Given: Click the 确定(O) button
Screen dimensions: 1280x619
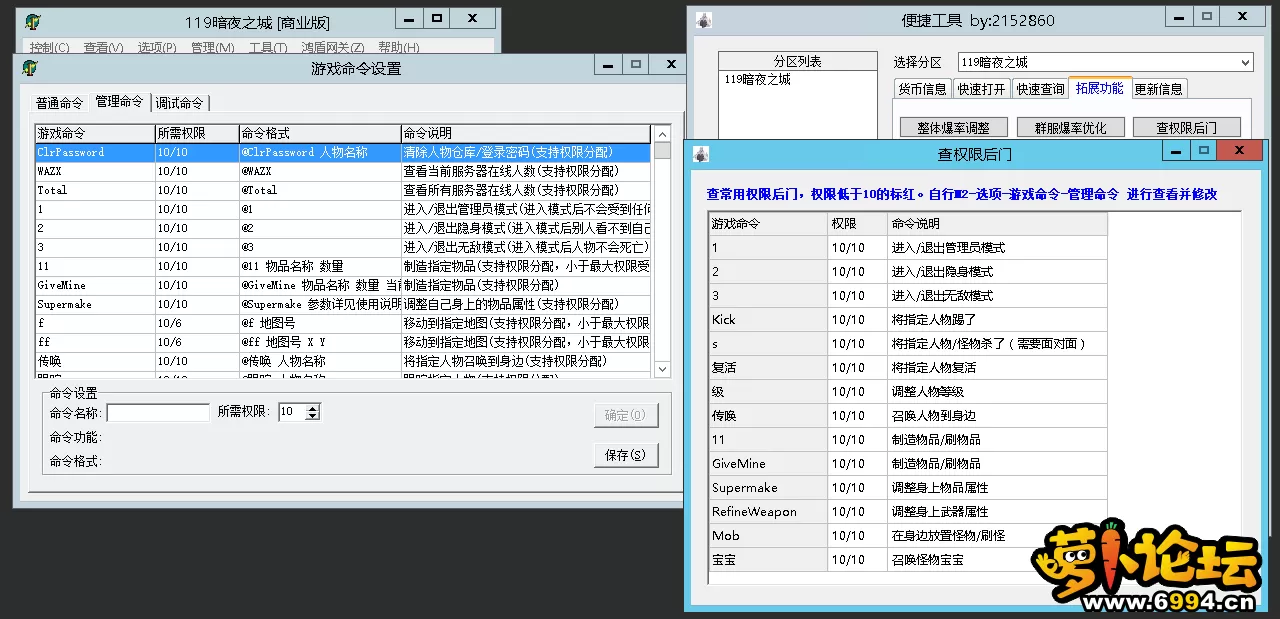Looking at the screenshot, I should pyautogui.click(x=626, y=415).
